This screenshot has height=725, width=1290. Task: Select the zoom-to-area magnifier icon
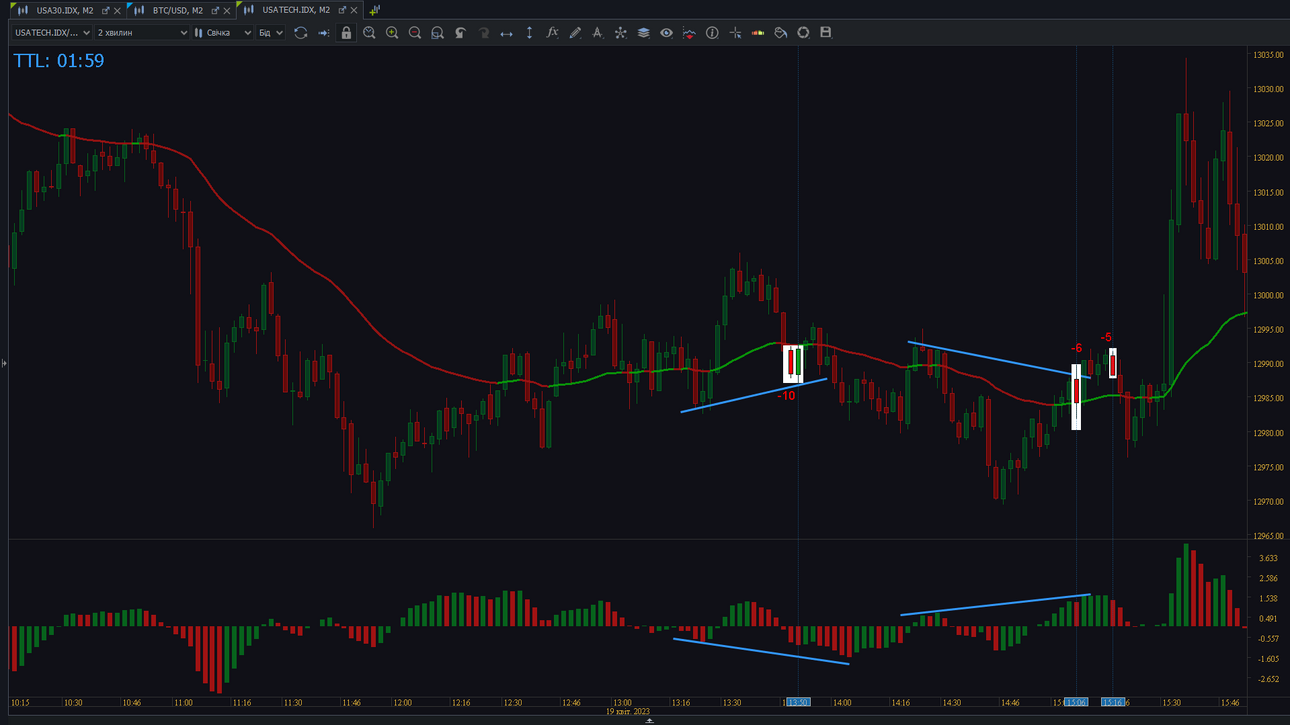(437, 33)
